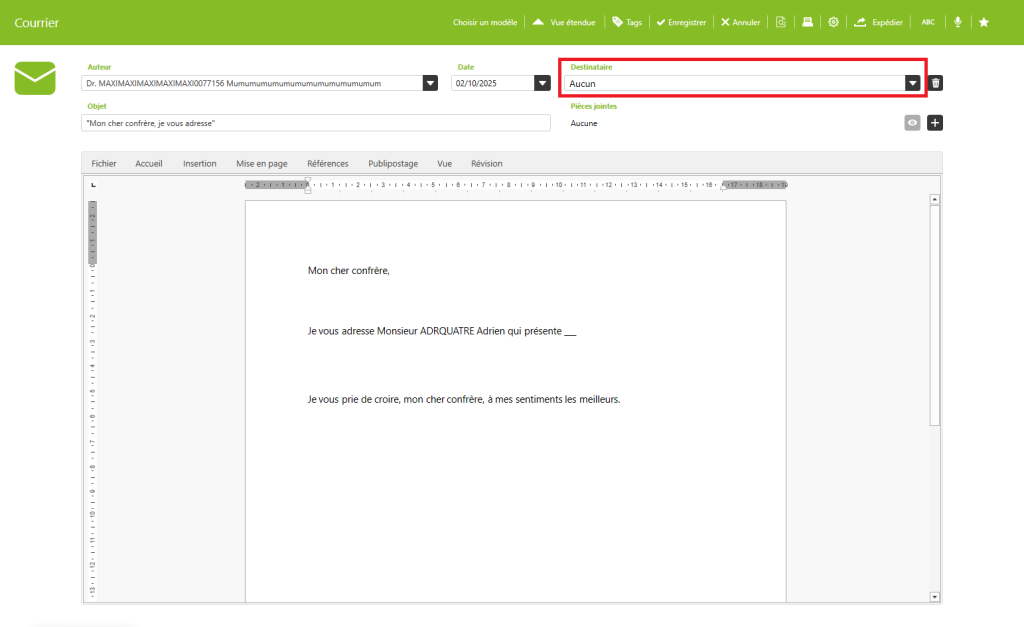
Task: Click Choisir un modèle
Action: coord(485,22)
